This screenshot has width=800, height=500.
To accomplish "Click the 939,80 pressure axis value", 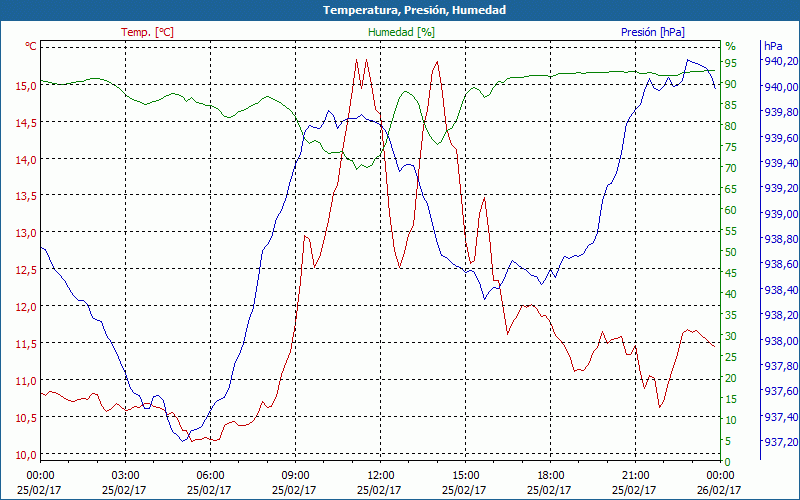I will click(x=779, y=112).
